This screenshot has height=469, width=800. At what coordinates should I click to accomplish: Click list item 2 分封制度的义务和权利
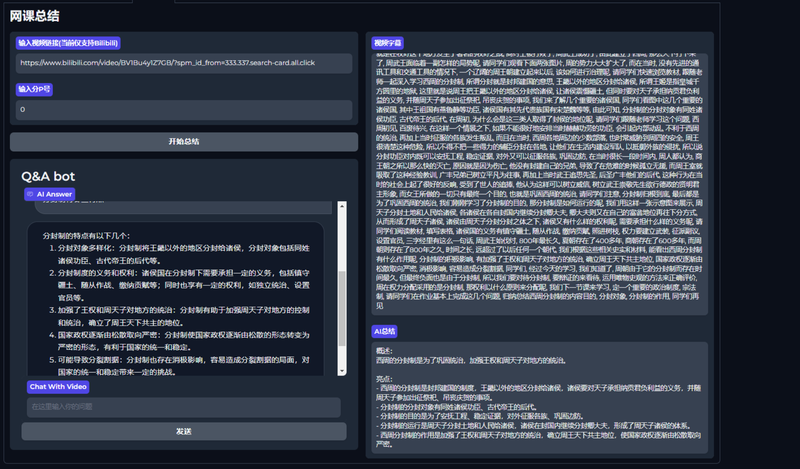point(183,285)
